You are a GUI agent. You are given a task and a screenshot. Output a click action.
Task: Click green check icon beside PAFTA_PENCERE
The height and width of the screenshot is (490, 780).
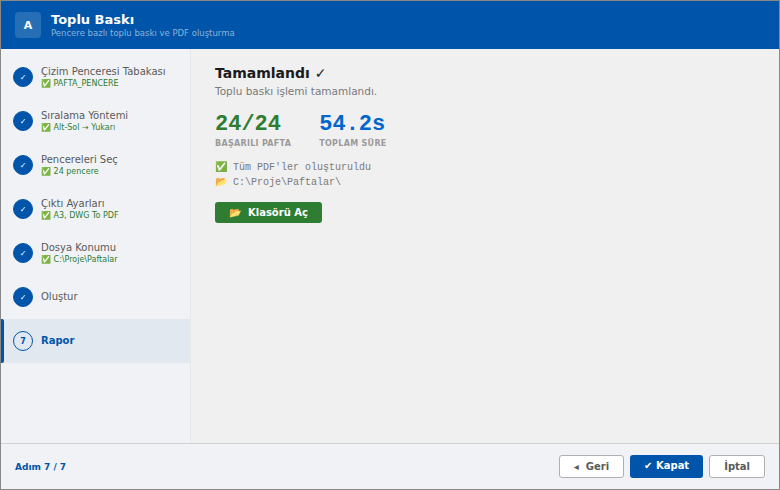click(x=46, y=83)
